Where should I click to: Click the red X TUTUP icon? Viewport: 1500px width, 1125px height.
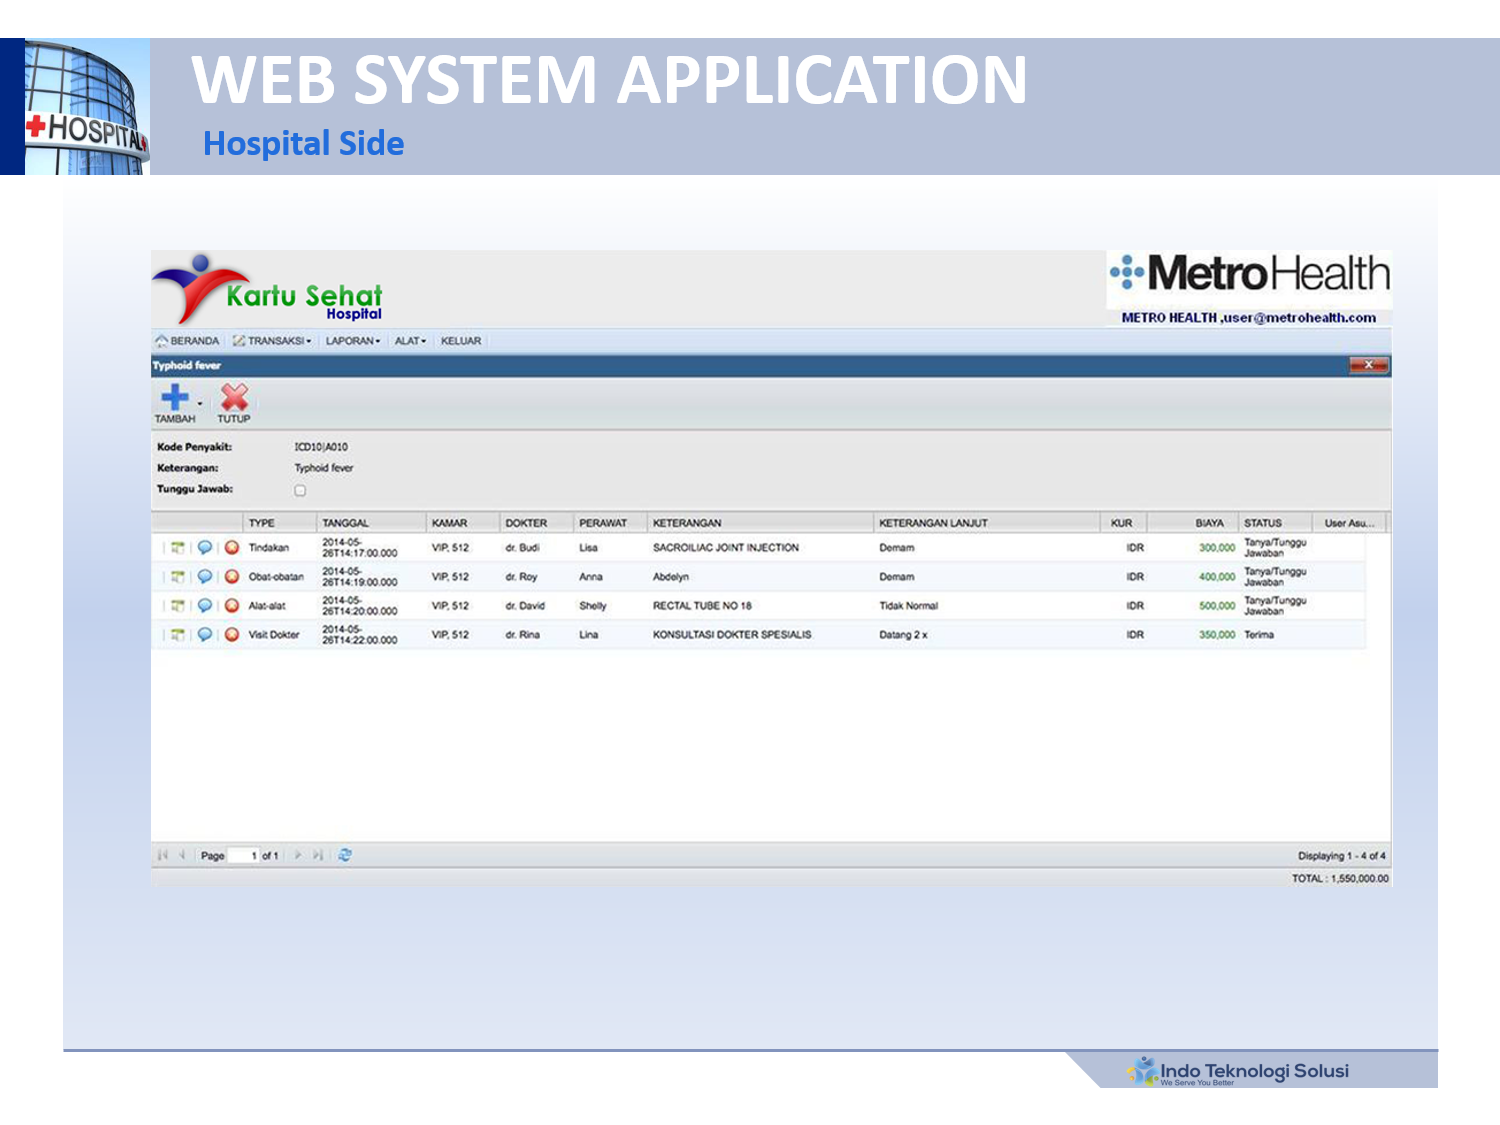point(234,397)
